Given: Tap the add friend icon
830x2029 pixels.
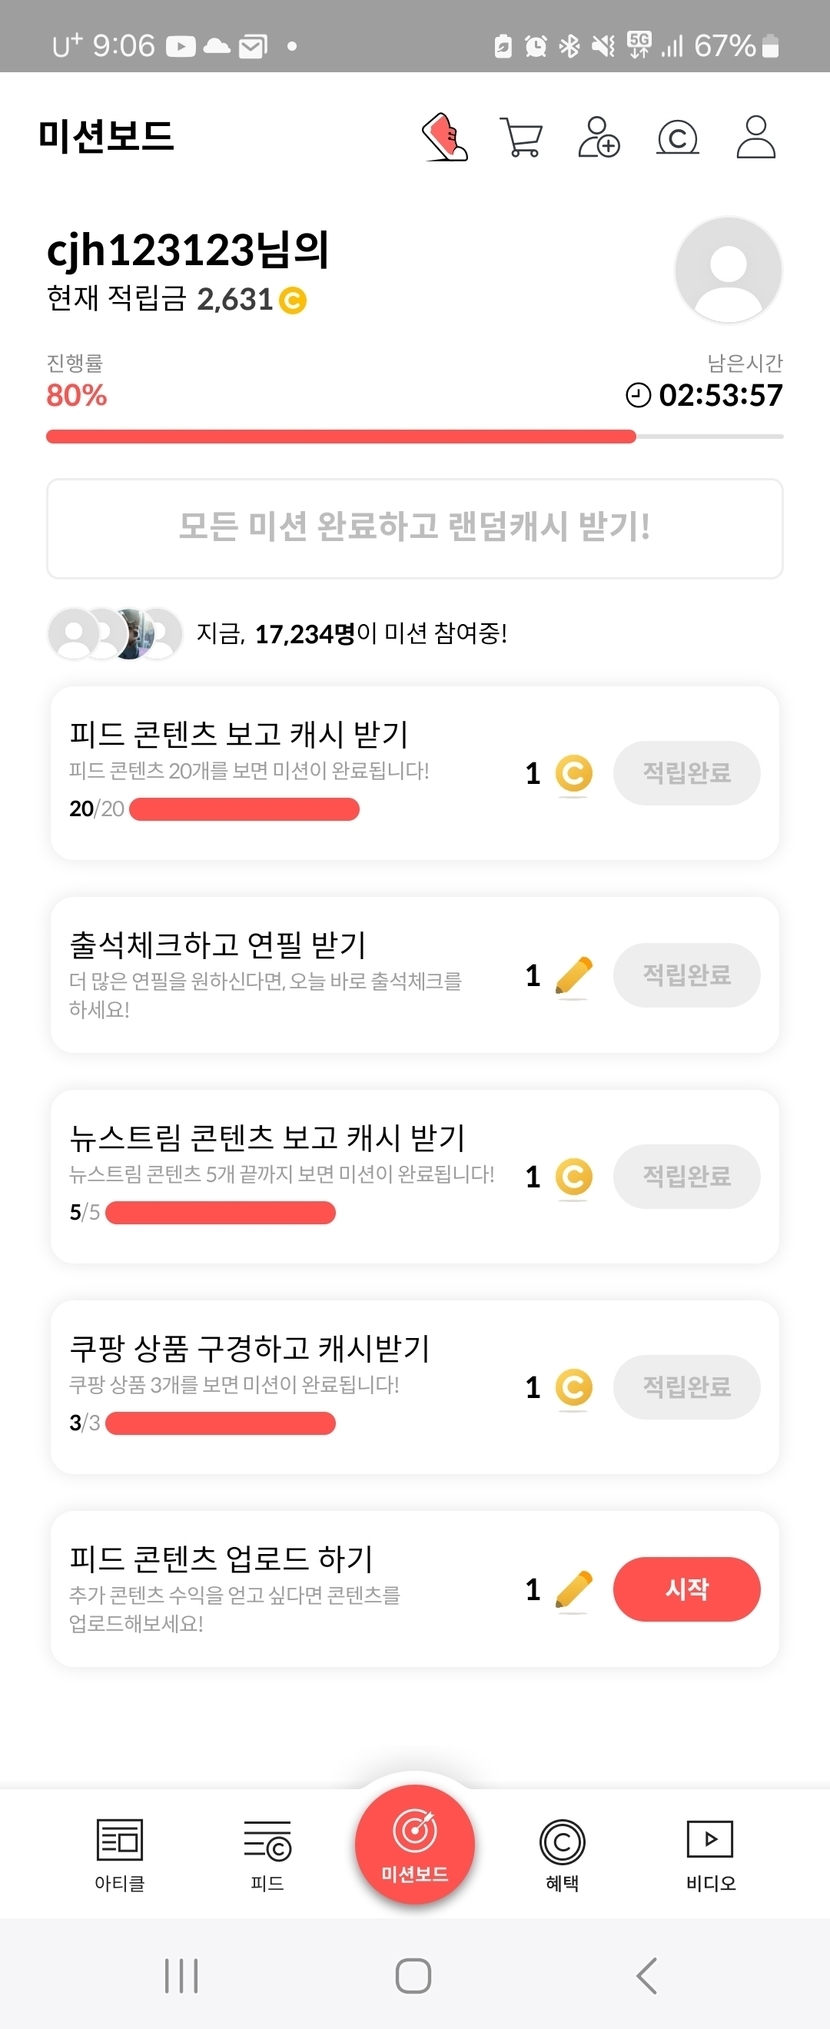Looking at the screenshot, I should 599,137.
